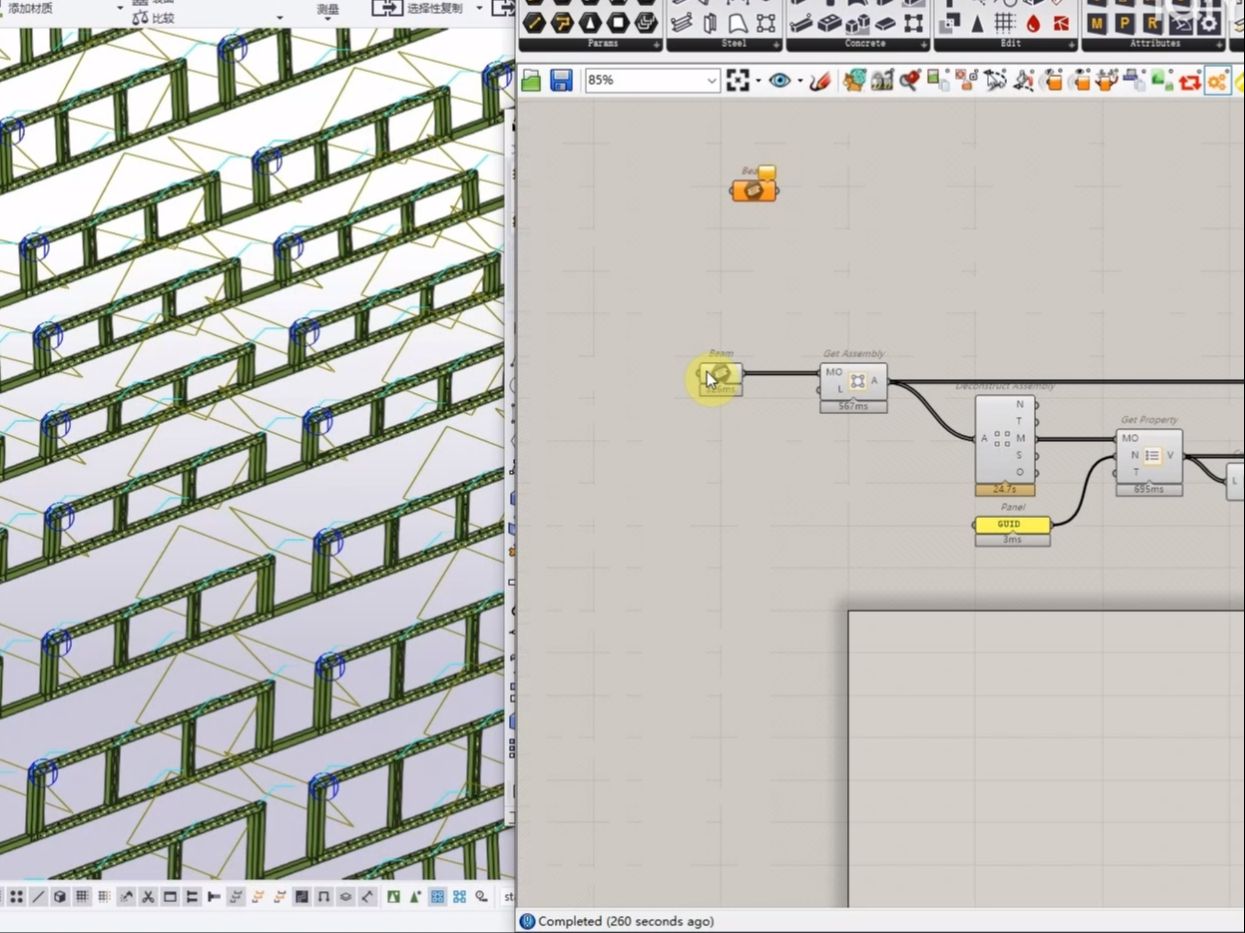Save the Grasshopper document with the blue disk icon
Viewport: 1245px width, 933px height.
pyautogui.click(x=561, y=81)
